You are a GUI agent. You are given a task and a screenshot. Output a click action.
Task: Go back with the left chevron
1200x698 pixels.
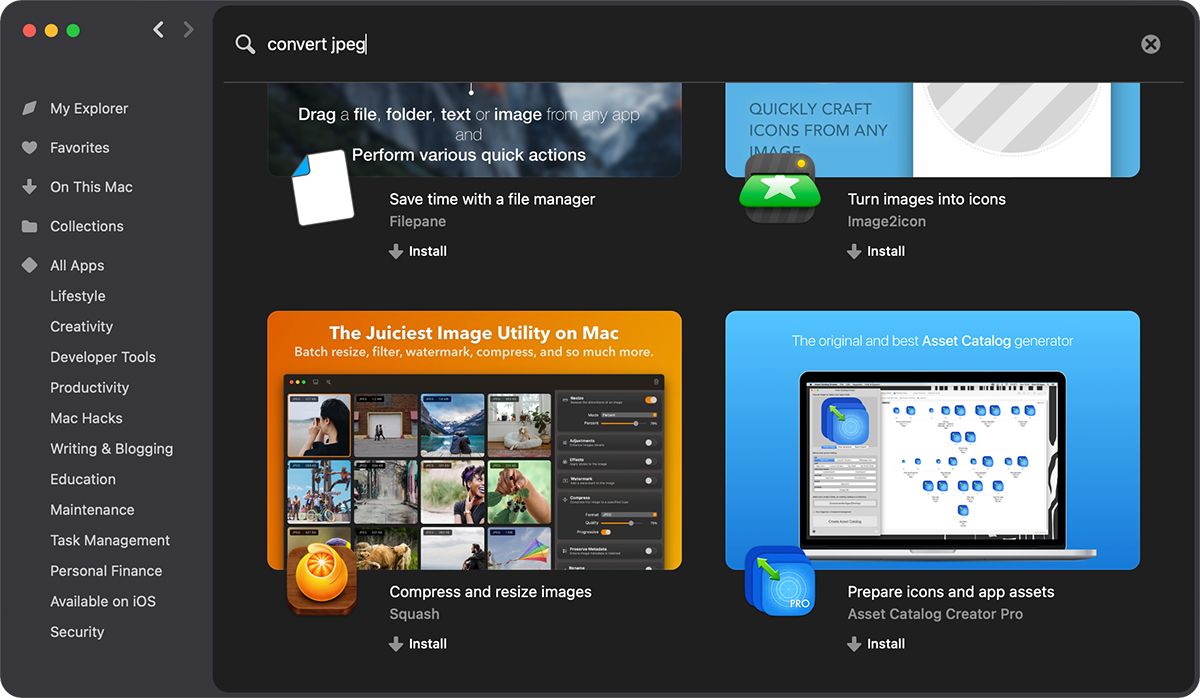158,30
